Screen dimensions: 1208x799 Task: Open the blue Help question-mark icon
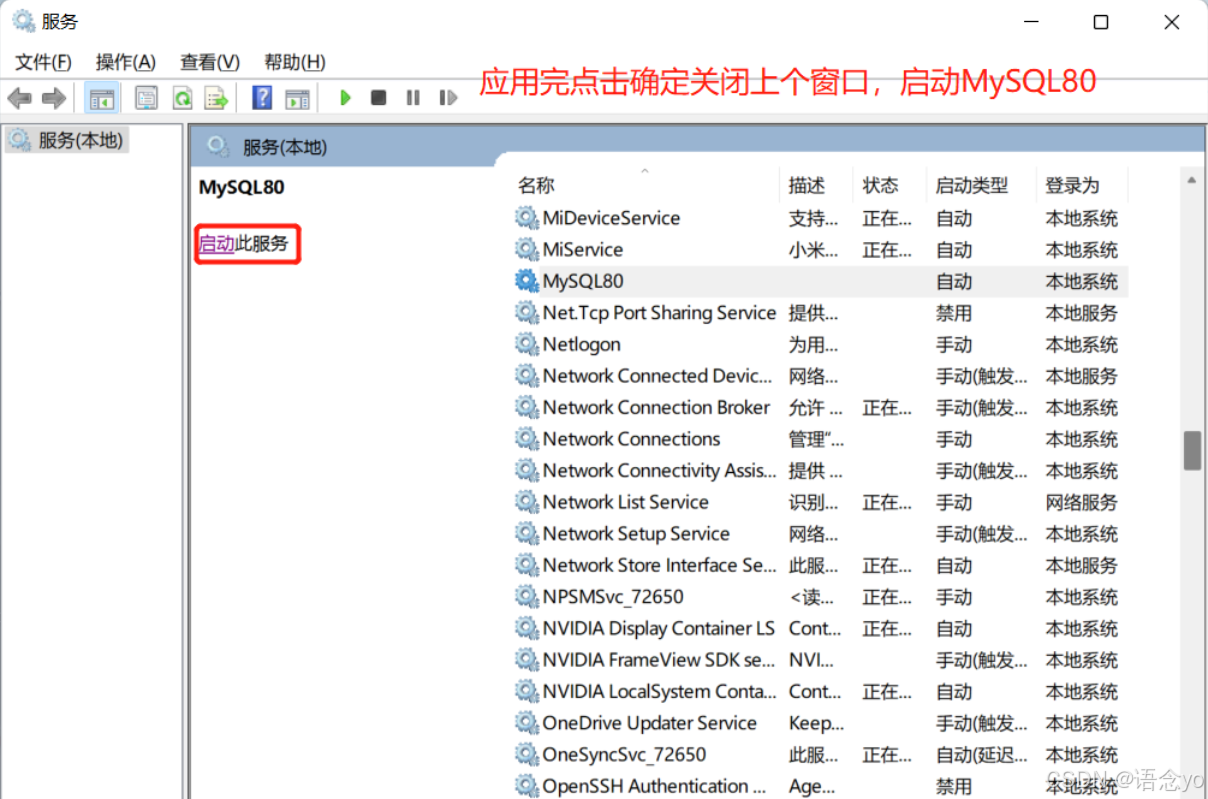262,98
